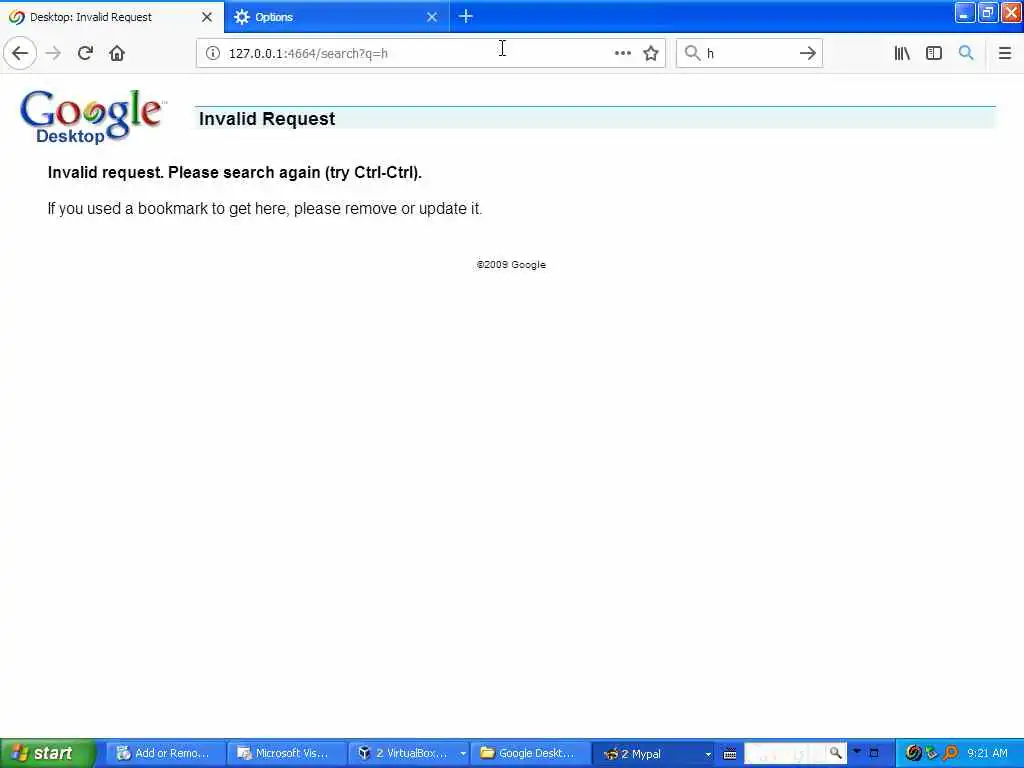Open the Windows Start menu
Screen dimensions: 1024x768
(x=48, y=753)
